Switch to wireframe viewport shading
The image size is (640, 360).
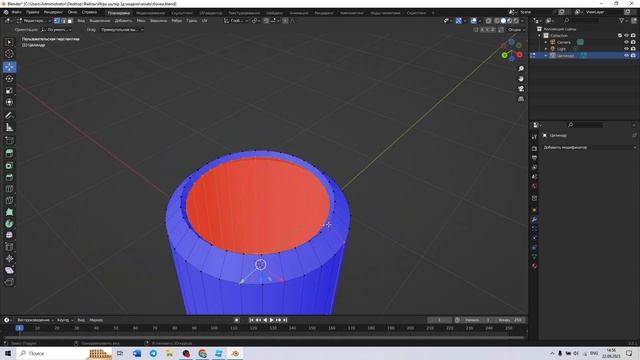(497, 20)
